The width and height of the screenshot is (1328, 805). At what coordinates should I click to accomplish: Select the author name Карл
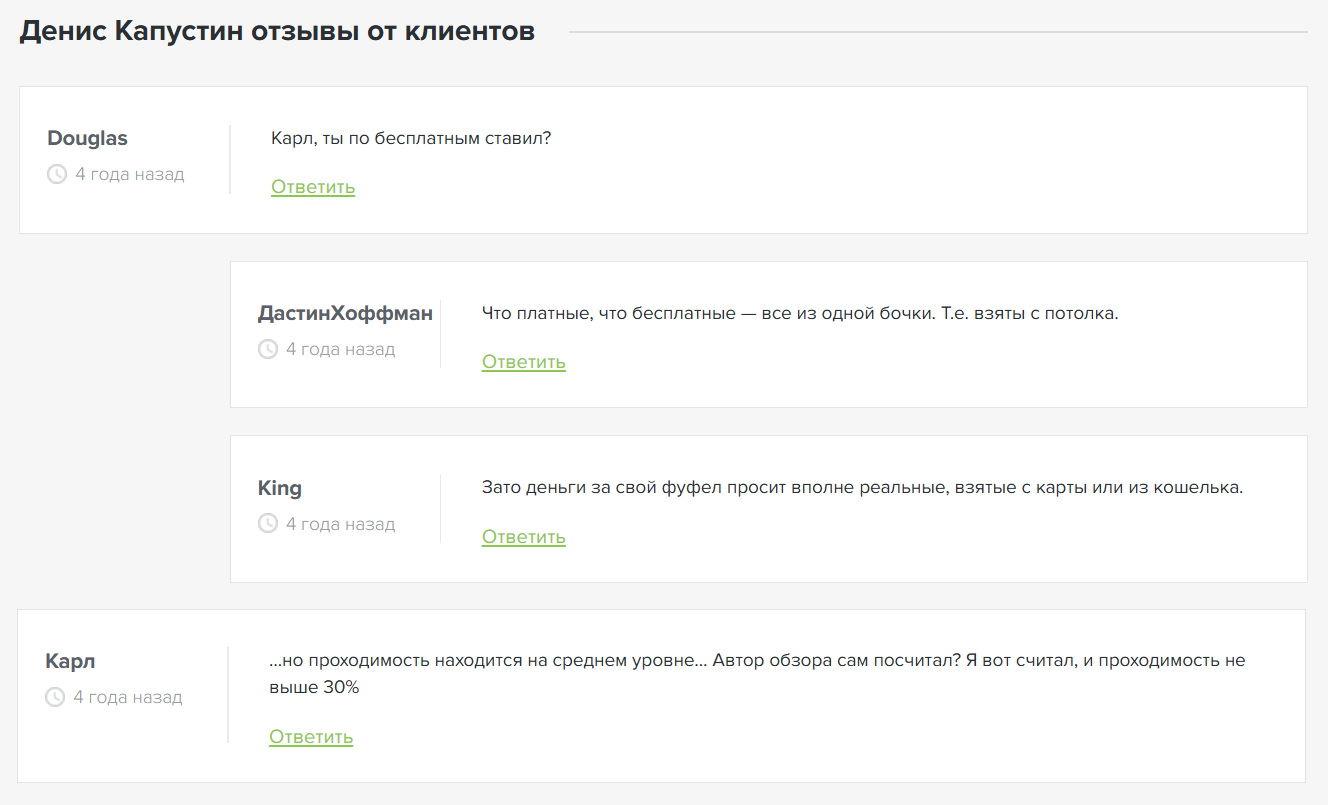[x=70, y=662]
